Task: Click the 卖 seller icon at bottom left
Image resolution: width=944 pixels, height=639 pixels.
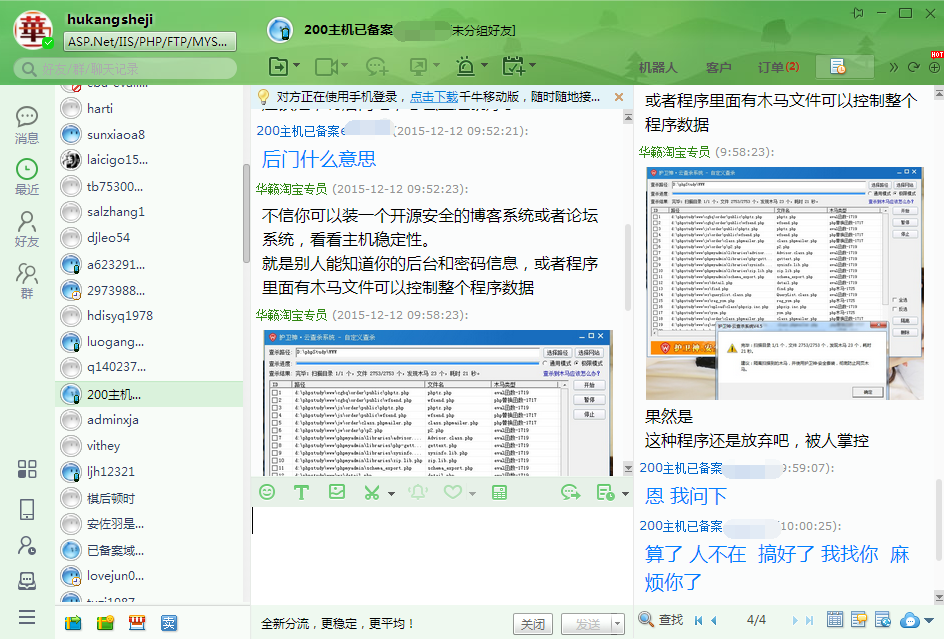Action: [x=169, y=623]
